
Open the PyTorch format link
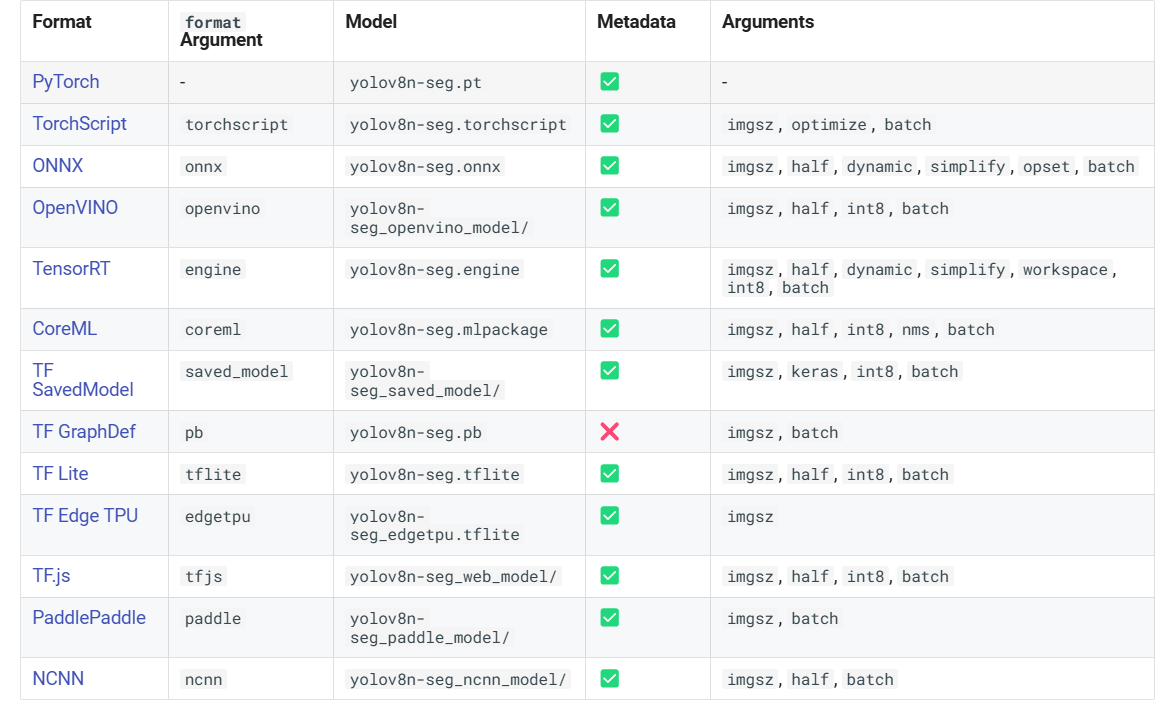(x=66, y=82)
